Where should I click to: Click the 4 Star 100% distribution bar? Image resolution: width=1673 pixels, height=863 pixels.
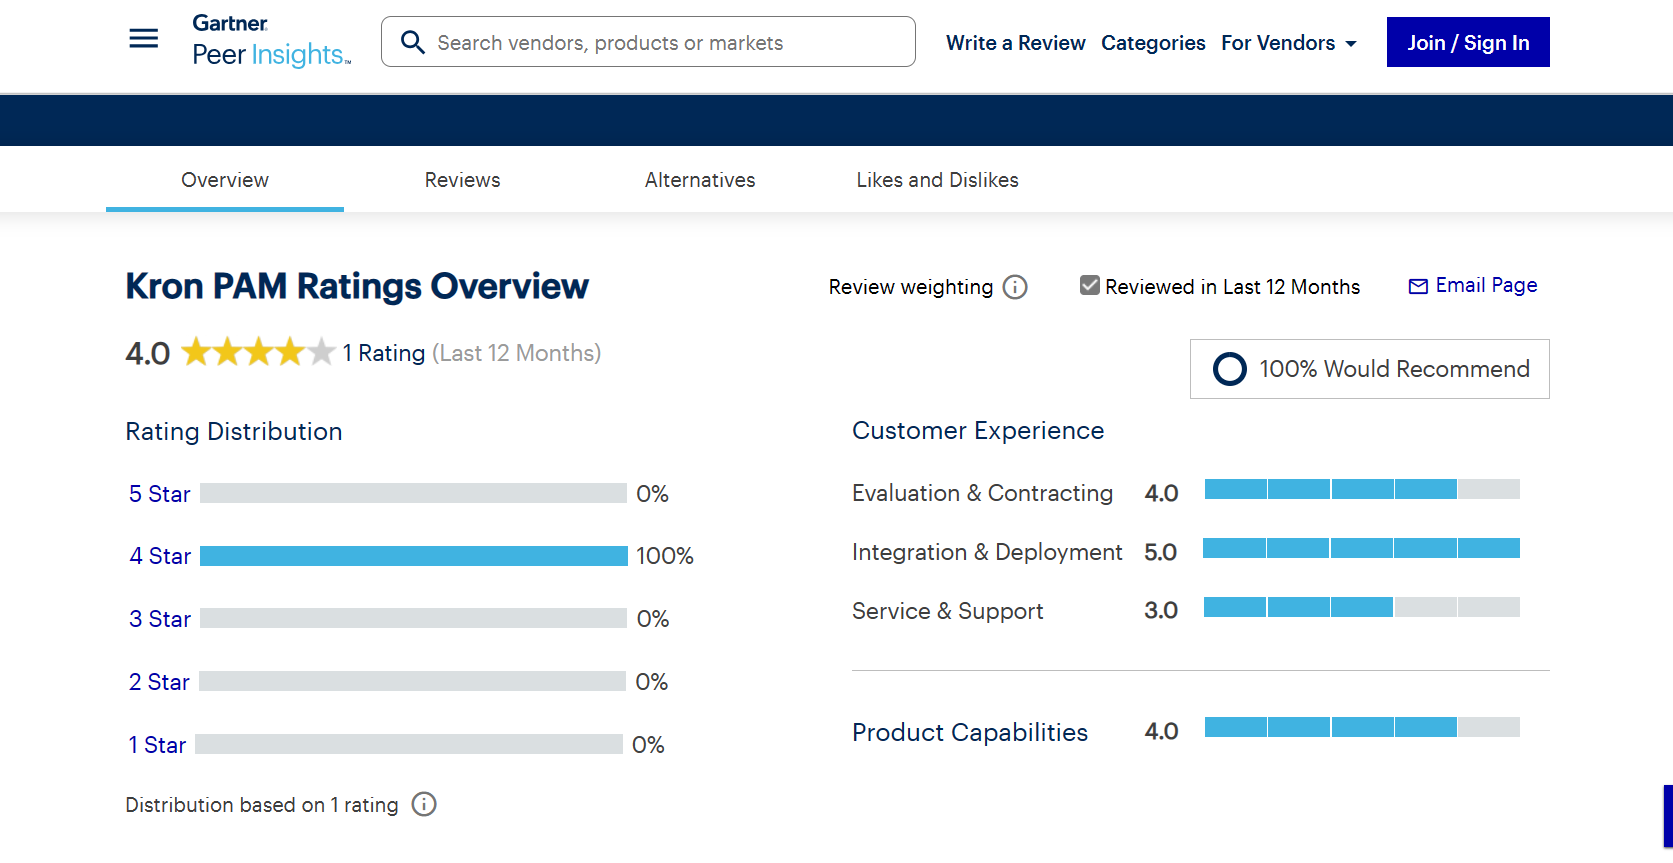coord(414,556)
